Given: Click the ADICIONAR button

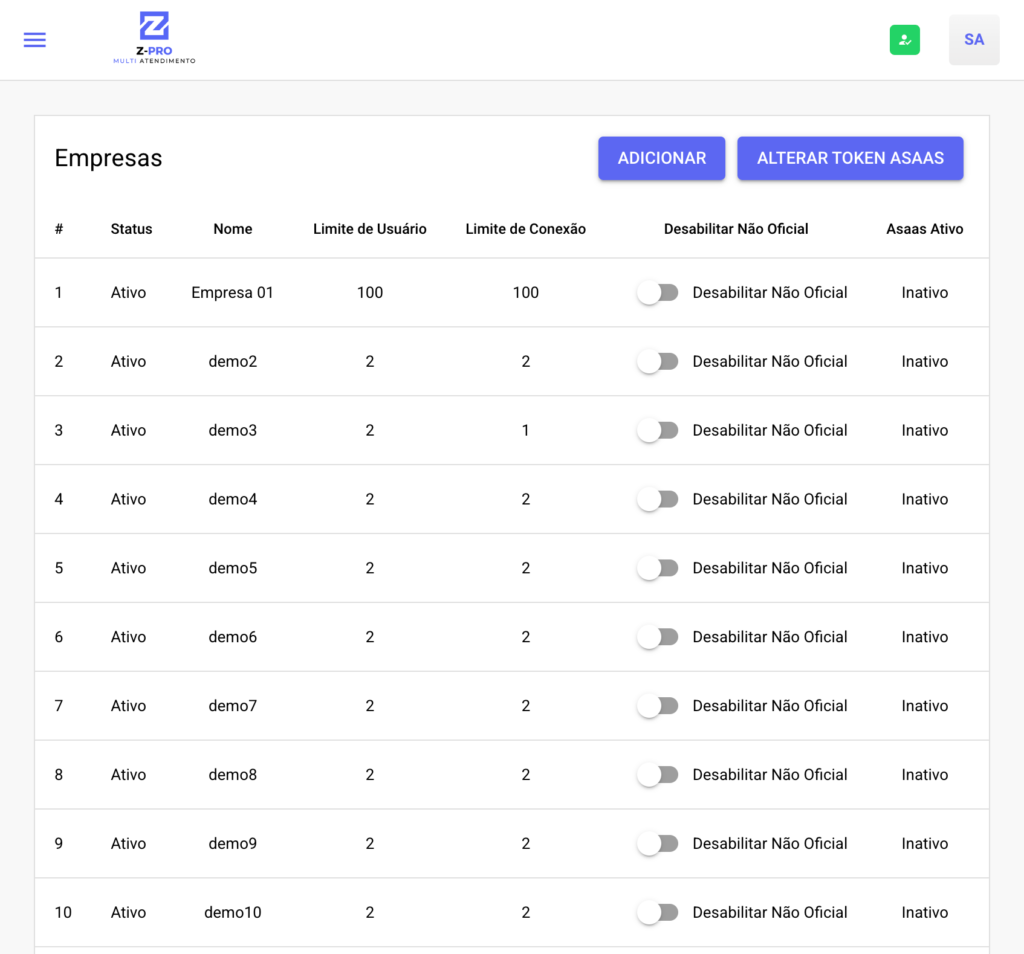Looking at the screenshot, I should click(x=661, y=158).
